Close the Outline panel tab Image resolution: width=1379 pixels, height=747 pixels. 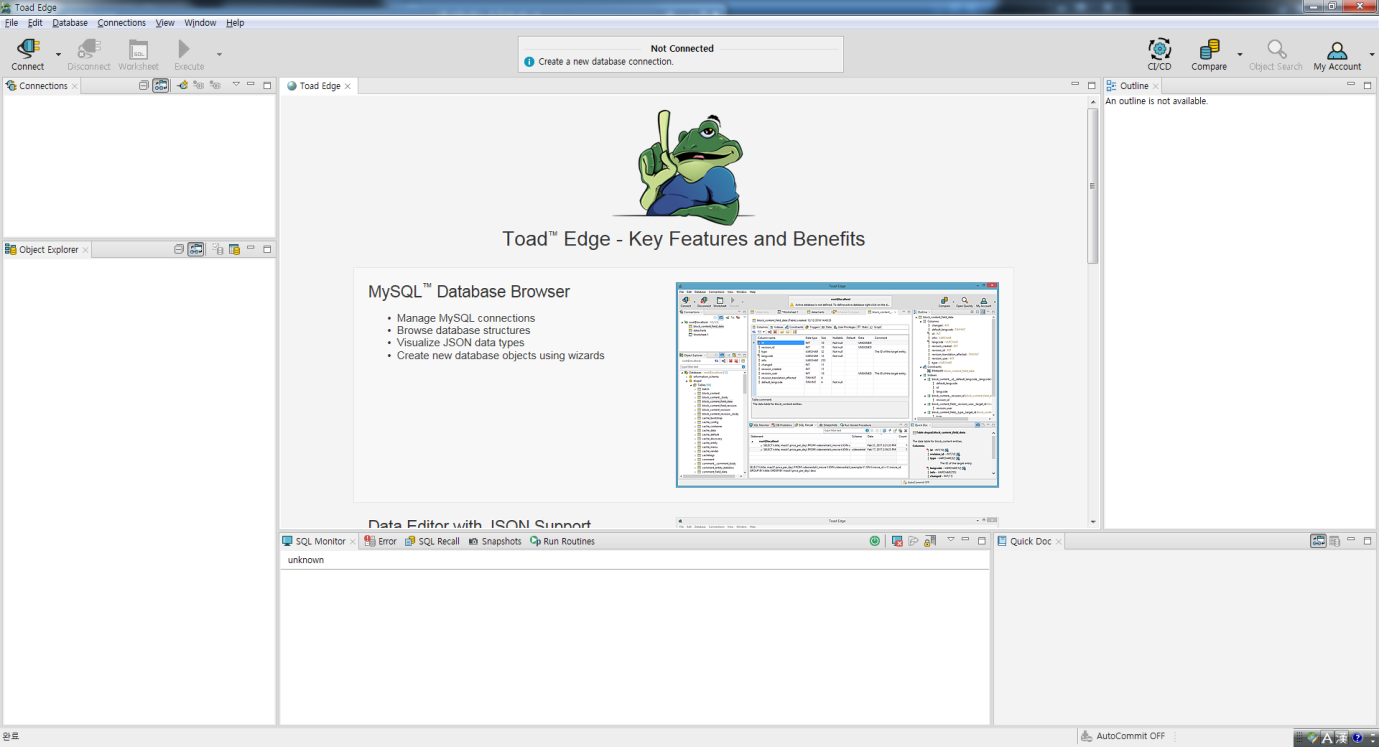point(1156,87)
